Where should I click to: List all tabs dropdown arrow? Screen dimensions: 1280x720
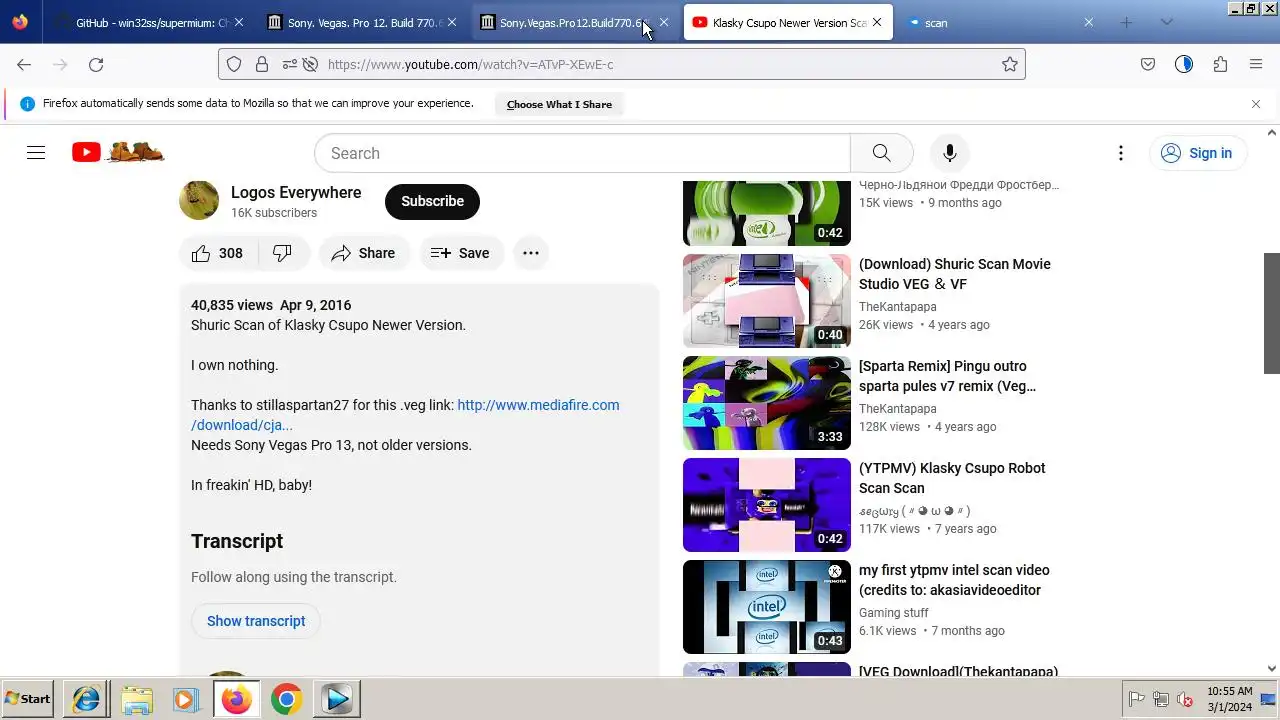pyautogui.click(x=1166, y=22)
